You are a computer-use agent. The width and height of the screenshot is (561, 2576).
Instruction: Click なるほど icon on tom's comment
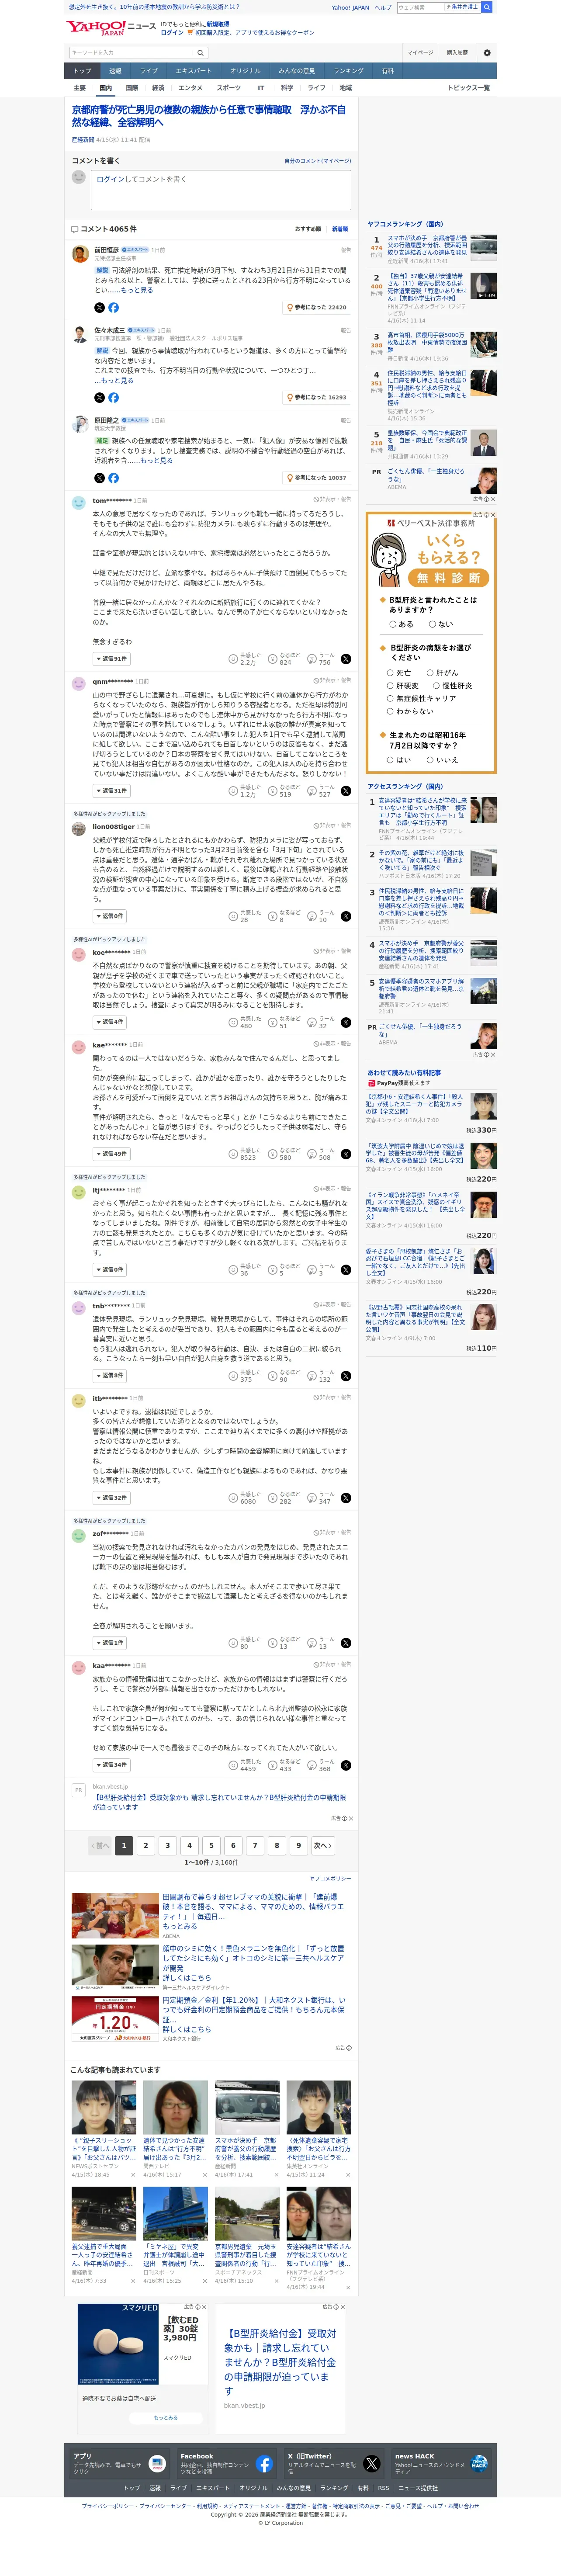click(272, 659)
